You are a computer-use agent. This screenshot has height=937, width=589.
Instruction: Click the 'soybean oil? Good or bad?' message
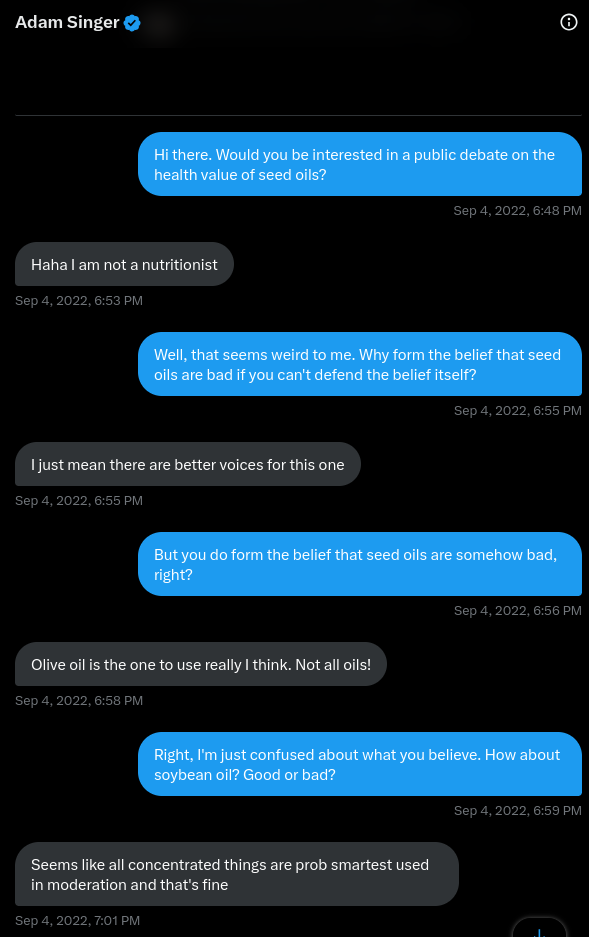pyautogui.click(x=360, y=764)
